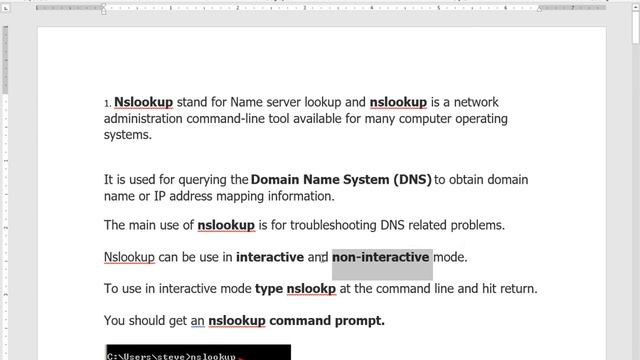This screenshot has height=360, width=640.
Task: Click the phrase 'IP address mapping information.'
Action: (244, 196)
